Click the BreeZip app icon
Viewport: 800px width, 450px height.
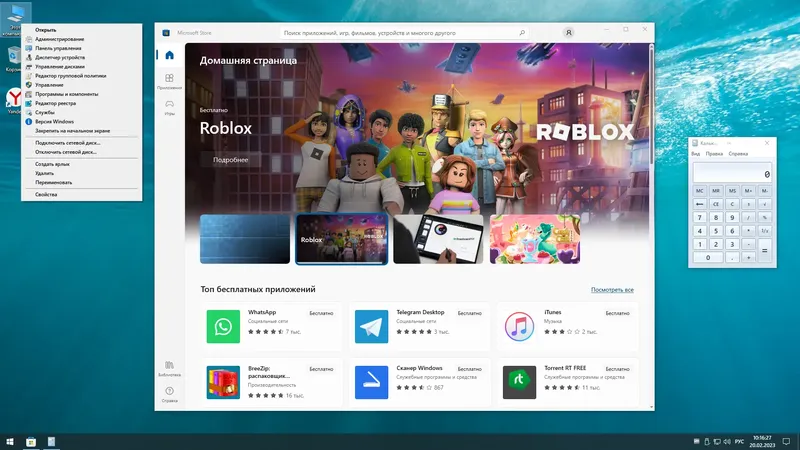[x=223, y=382]
